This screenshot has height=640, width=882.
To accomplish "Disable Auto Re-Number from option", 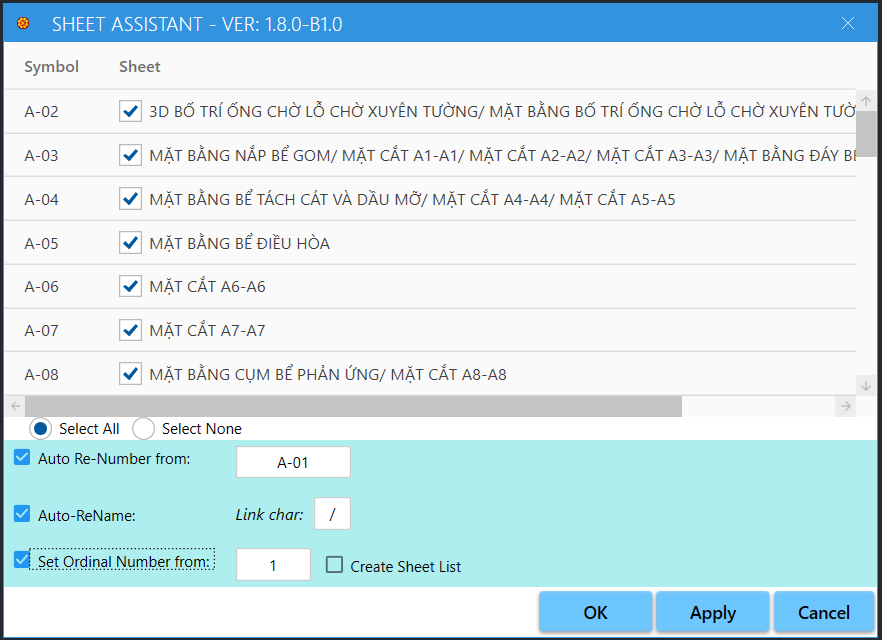I will pyautogui.click(x=22, y=458).
